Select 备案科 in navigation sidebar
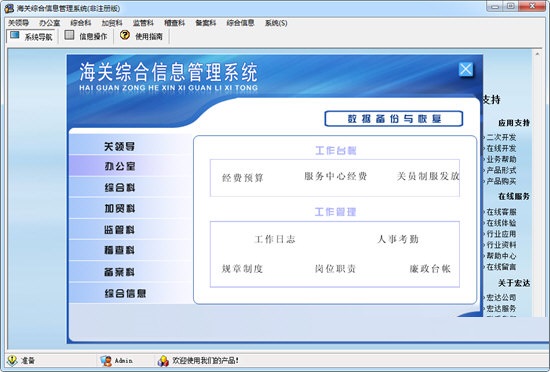Screen dimensions: 550x372 click(120, 272)
